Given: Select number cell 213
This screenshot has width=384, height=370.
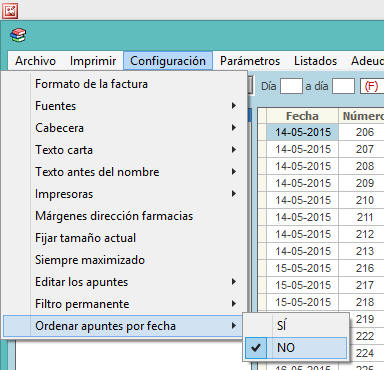Looking at the screenshot, I should tap(362, 251).
